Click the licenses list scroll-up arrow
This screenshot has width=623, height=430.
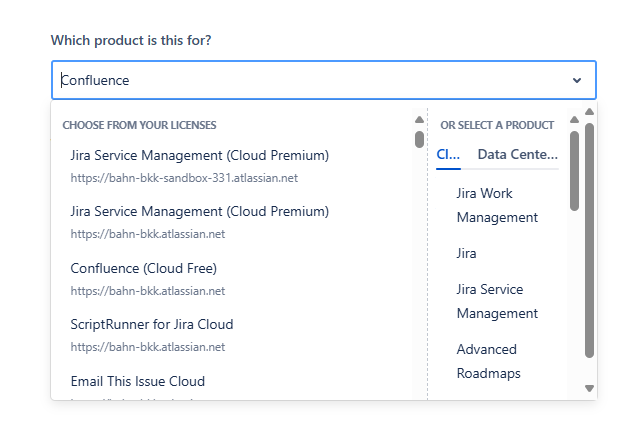coord(419,120)
